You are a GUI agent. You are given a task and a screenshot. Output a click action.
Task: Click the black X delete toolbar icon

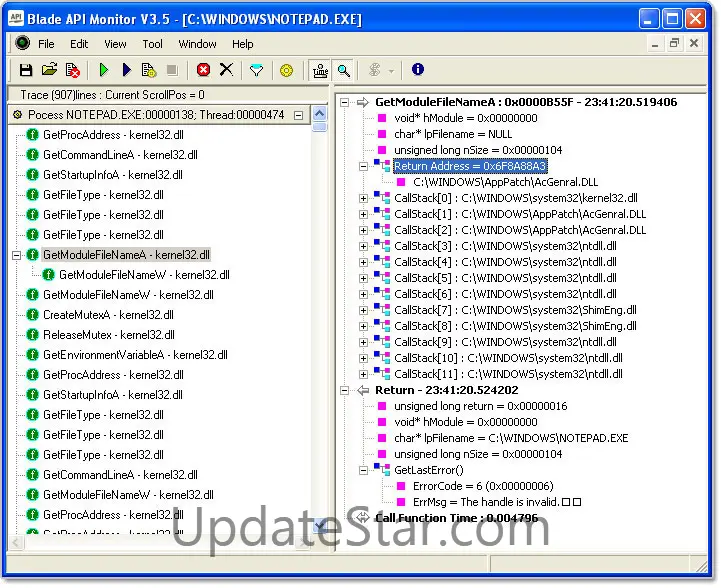(226, 70)
